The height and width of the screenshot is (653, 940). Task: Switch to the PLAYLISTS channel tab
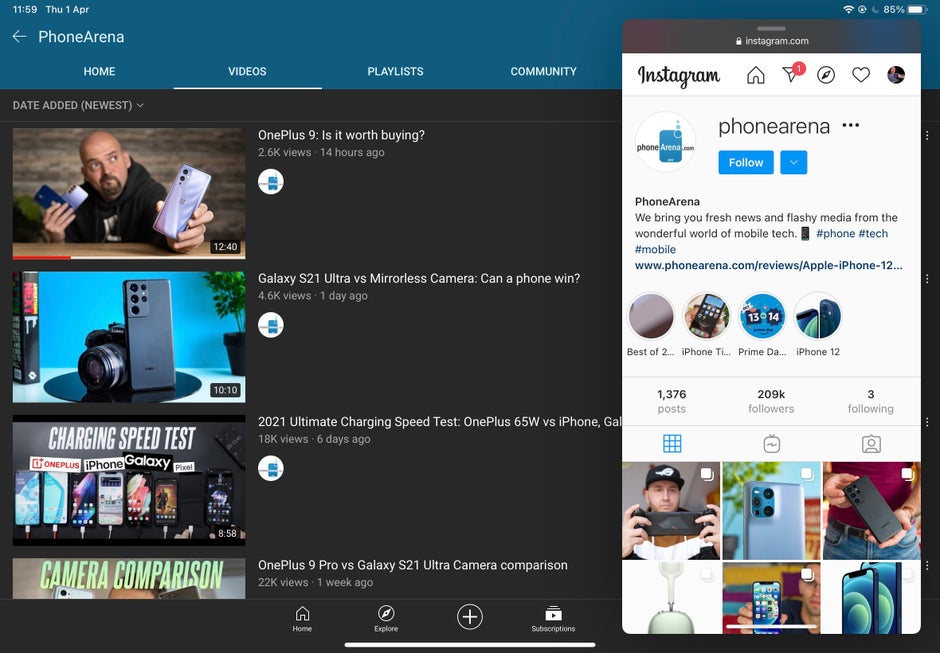(395, 71)
